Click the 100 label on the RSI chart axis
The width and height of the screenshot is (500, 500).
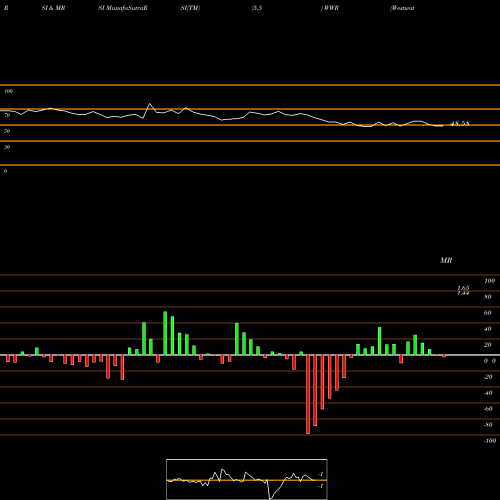pyautogui.click(x=8, y=91)
